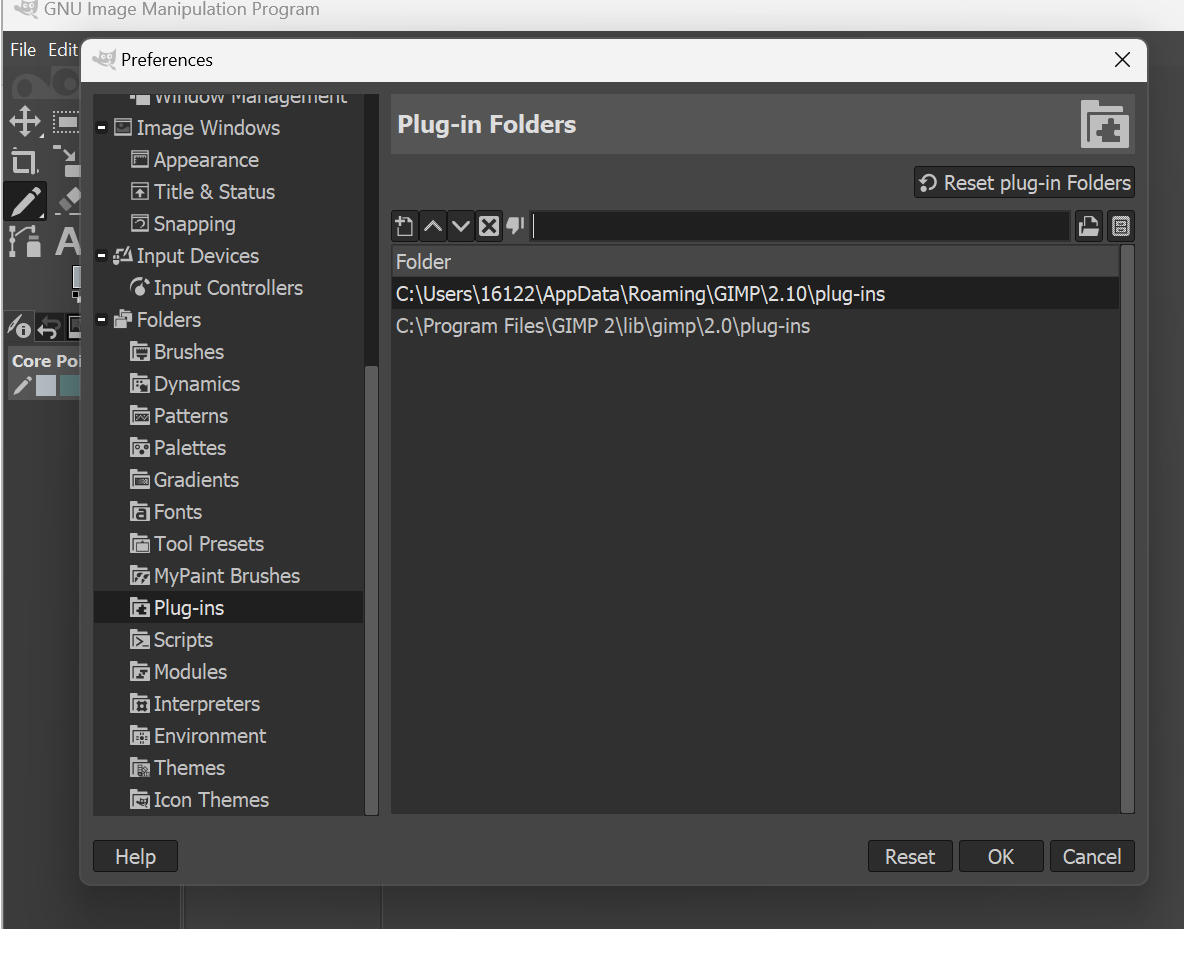
Task: Select the Move tool in GIMP toolbox
Action: pos(25,122)
